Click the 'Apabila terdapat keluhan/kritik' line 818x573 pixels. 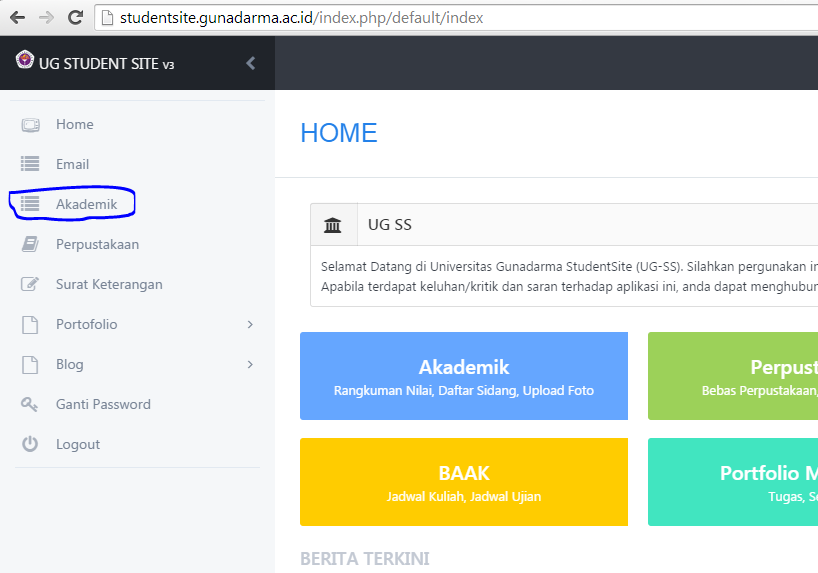(569, 286)
